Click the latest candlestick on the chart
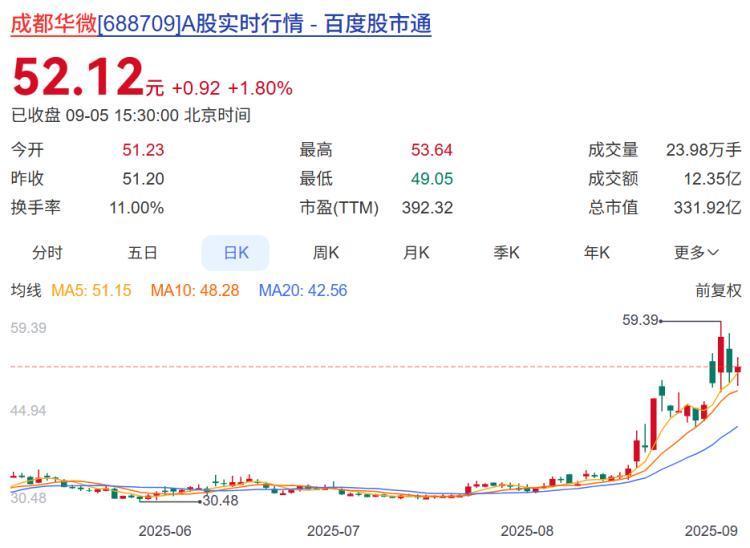 pyautogui.click(x=738, y=369)
